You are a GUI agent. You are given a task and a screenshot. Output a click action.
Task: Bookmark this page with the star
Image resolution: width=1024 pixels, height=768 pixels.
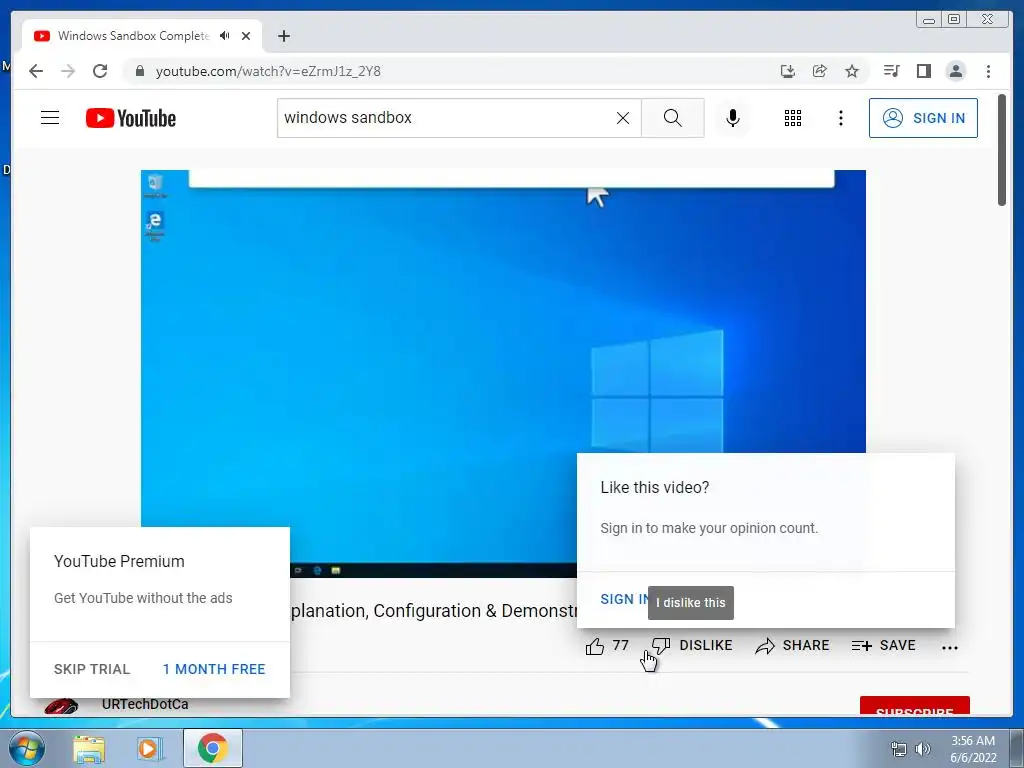(852, 71)
